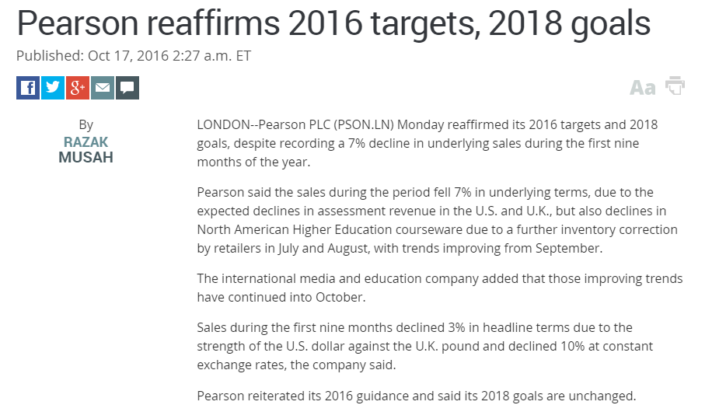This screenshot has height=412, width=726.
Task: Share via Google+ icon
Action: coord(78,87)
